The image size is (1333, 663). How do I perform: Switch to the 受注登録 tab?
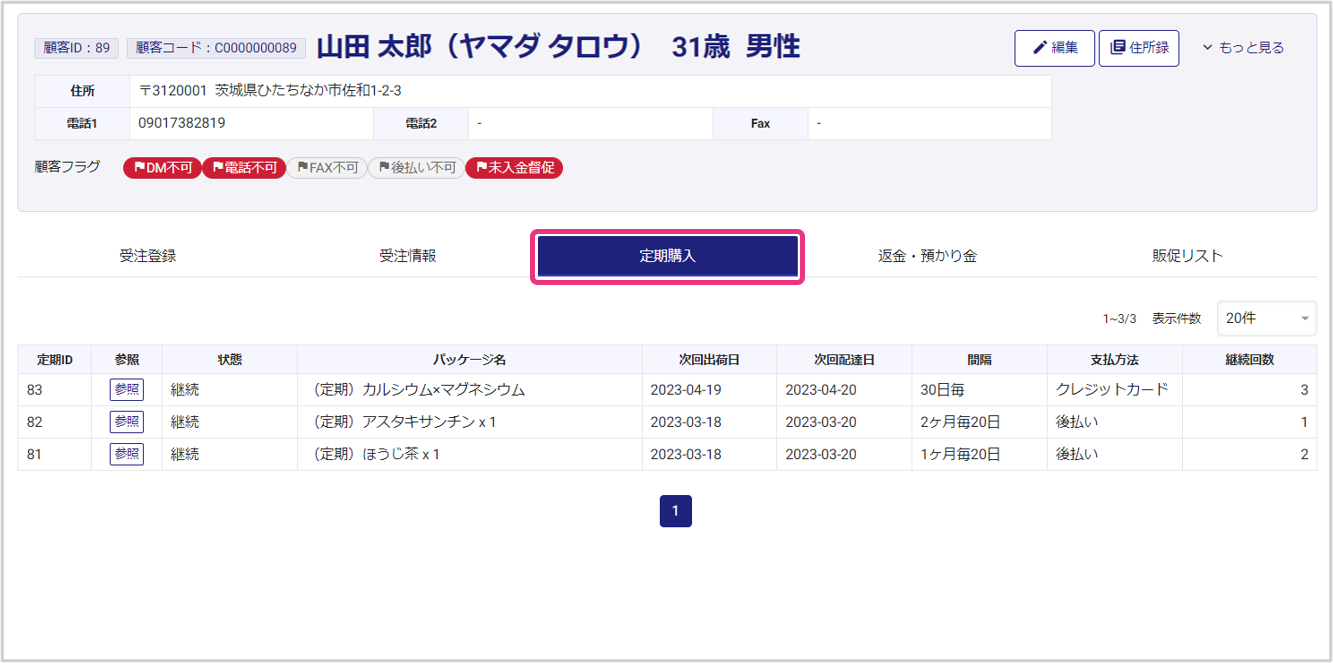click(147, 256)
